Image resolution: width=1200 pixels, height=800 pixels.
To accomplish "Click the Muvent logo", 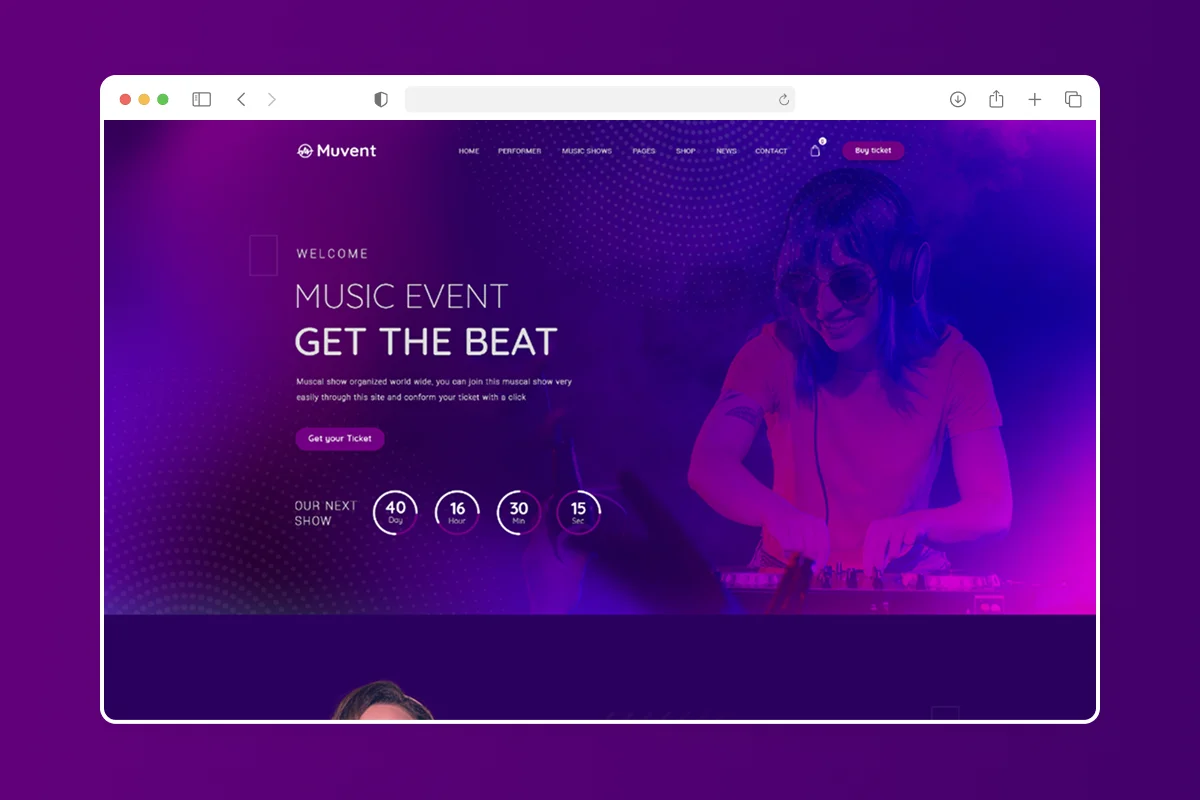I will [x=337, y=151].
